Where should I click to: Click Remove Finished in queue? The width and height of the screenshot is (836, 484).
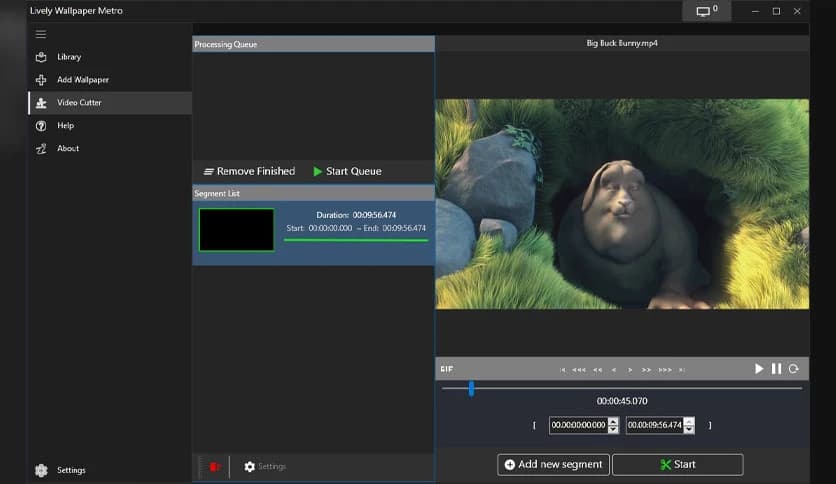(x=249, y=171)
